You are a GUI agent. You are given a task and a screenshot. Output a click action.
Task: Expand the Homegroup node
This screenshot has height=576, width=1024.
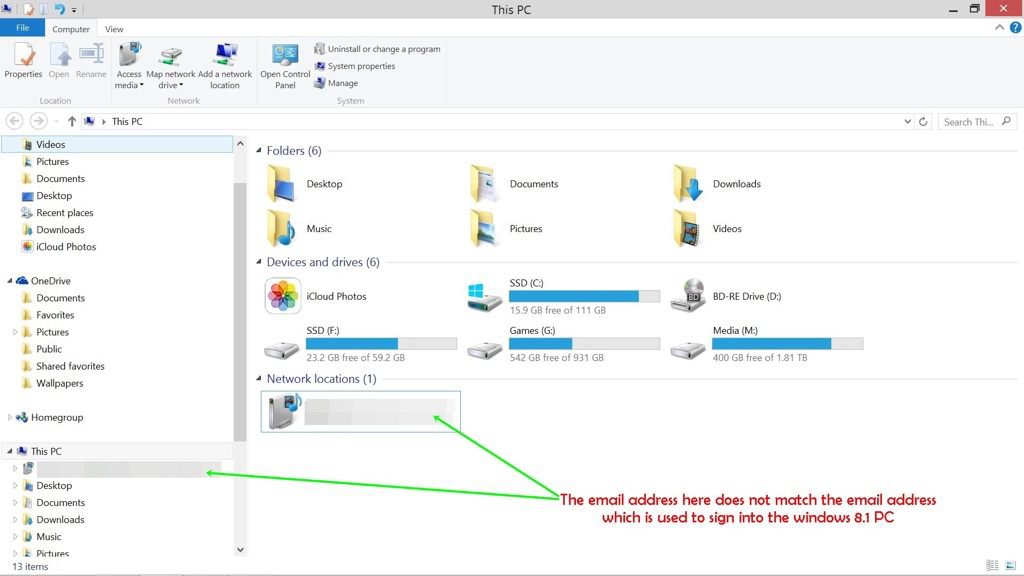click(9, 417)
